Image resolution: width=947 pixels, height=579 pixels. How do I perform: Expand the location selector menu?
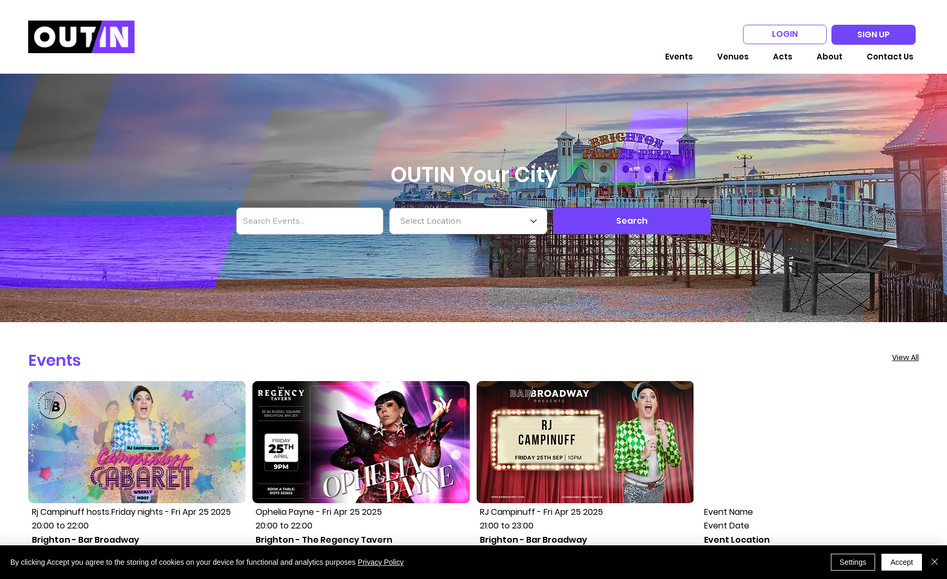coord(467,221)
